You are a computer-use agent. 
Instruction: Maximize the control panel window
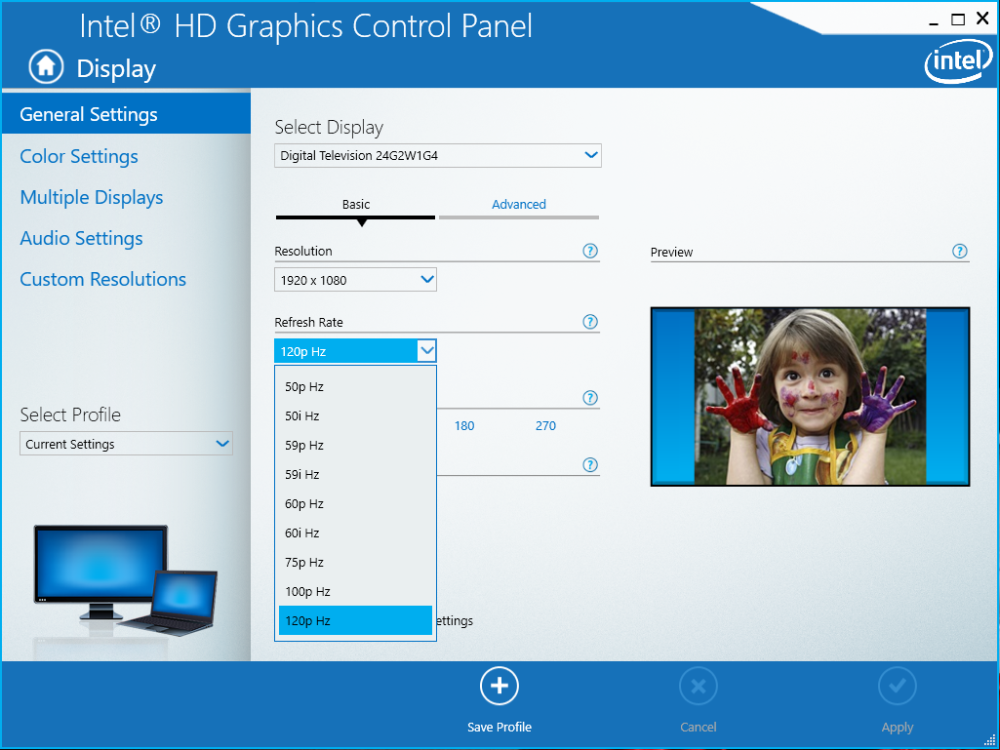click(x=958, y=20)
